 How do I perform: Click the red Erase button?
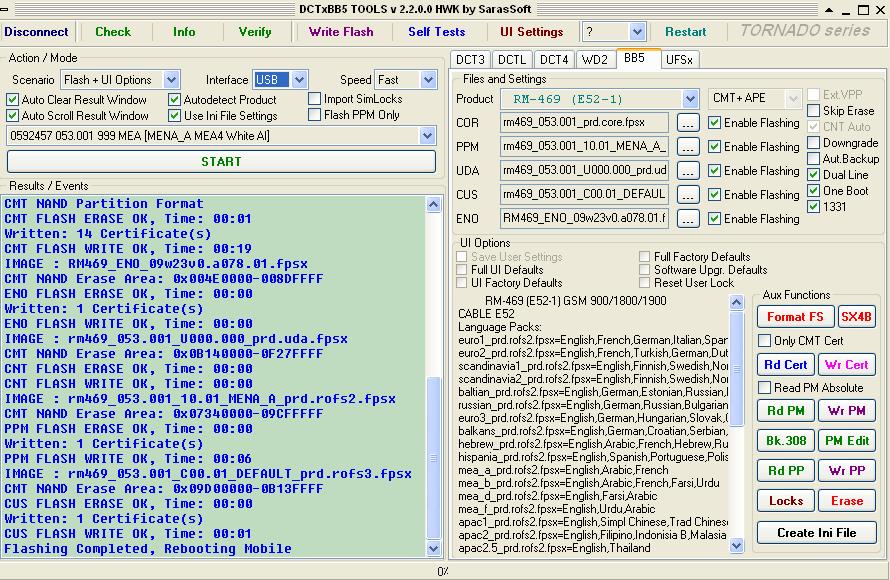pyautogui.click(x=846, y=501)
